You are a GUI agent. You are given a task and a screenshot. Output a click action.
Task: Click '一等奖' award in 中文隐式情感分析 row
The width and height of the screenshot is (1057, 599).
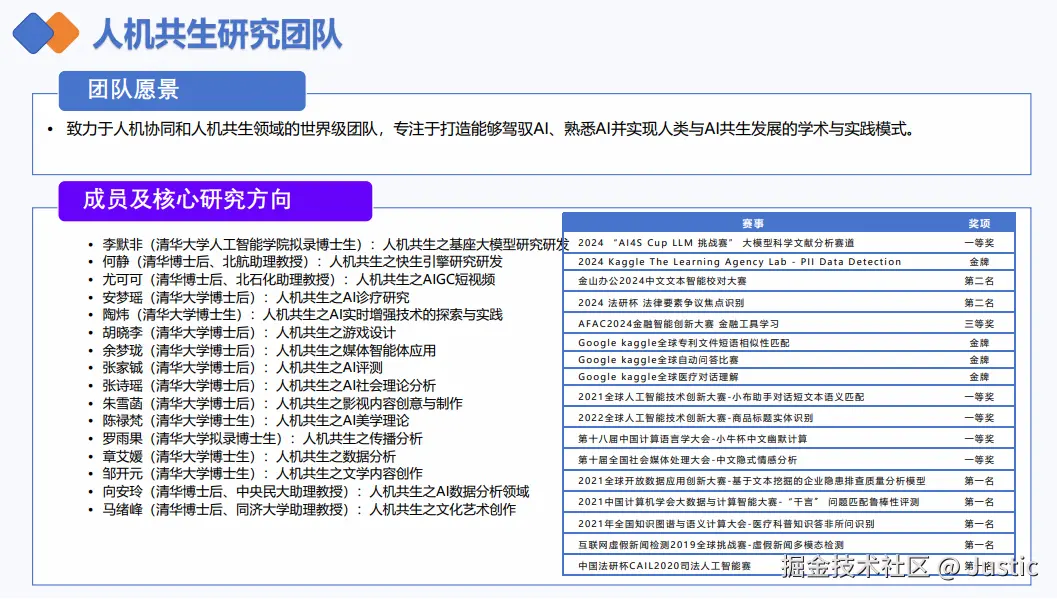[x=979, y=460]
